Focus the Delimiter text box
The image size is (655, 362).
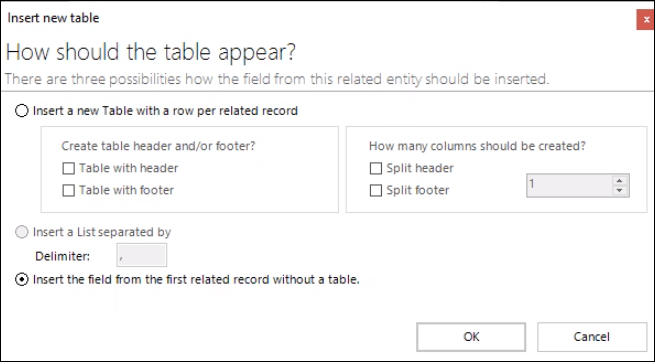point(142,255)
